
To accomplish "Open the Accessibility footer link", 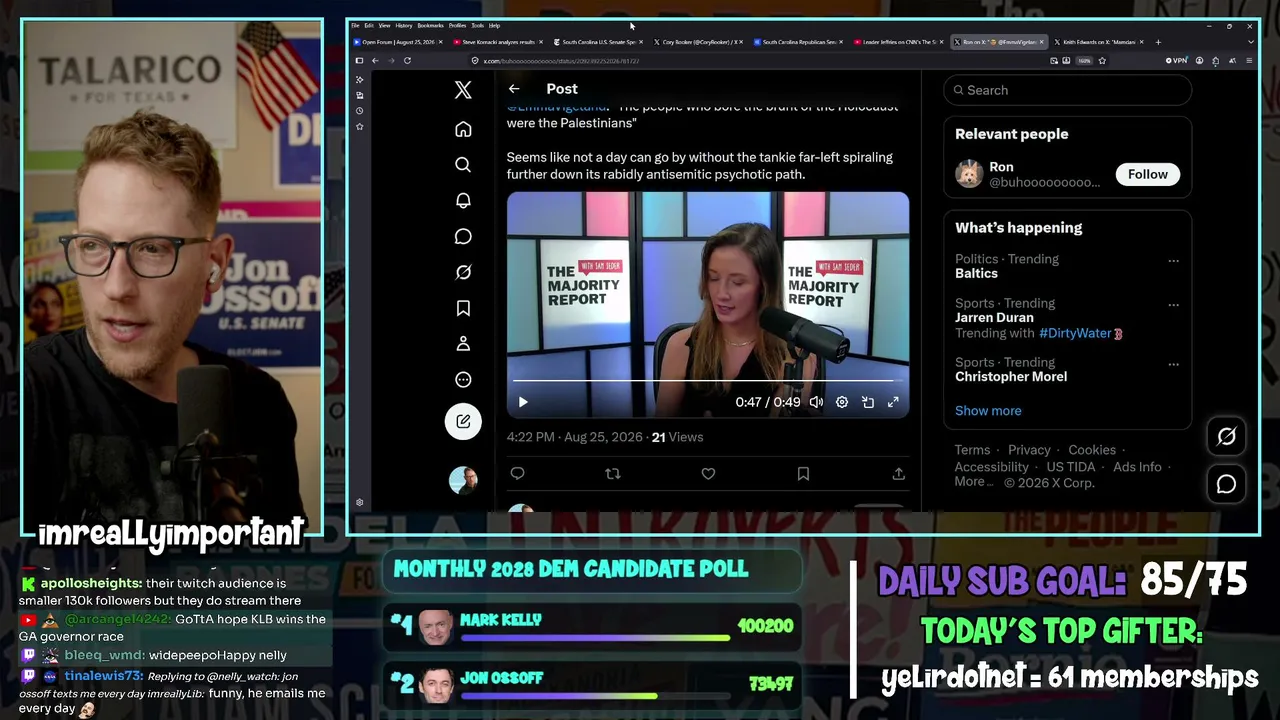I will [992, 467].
